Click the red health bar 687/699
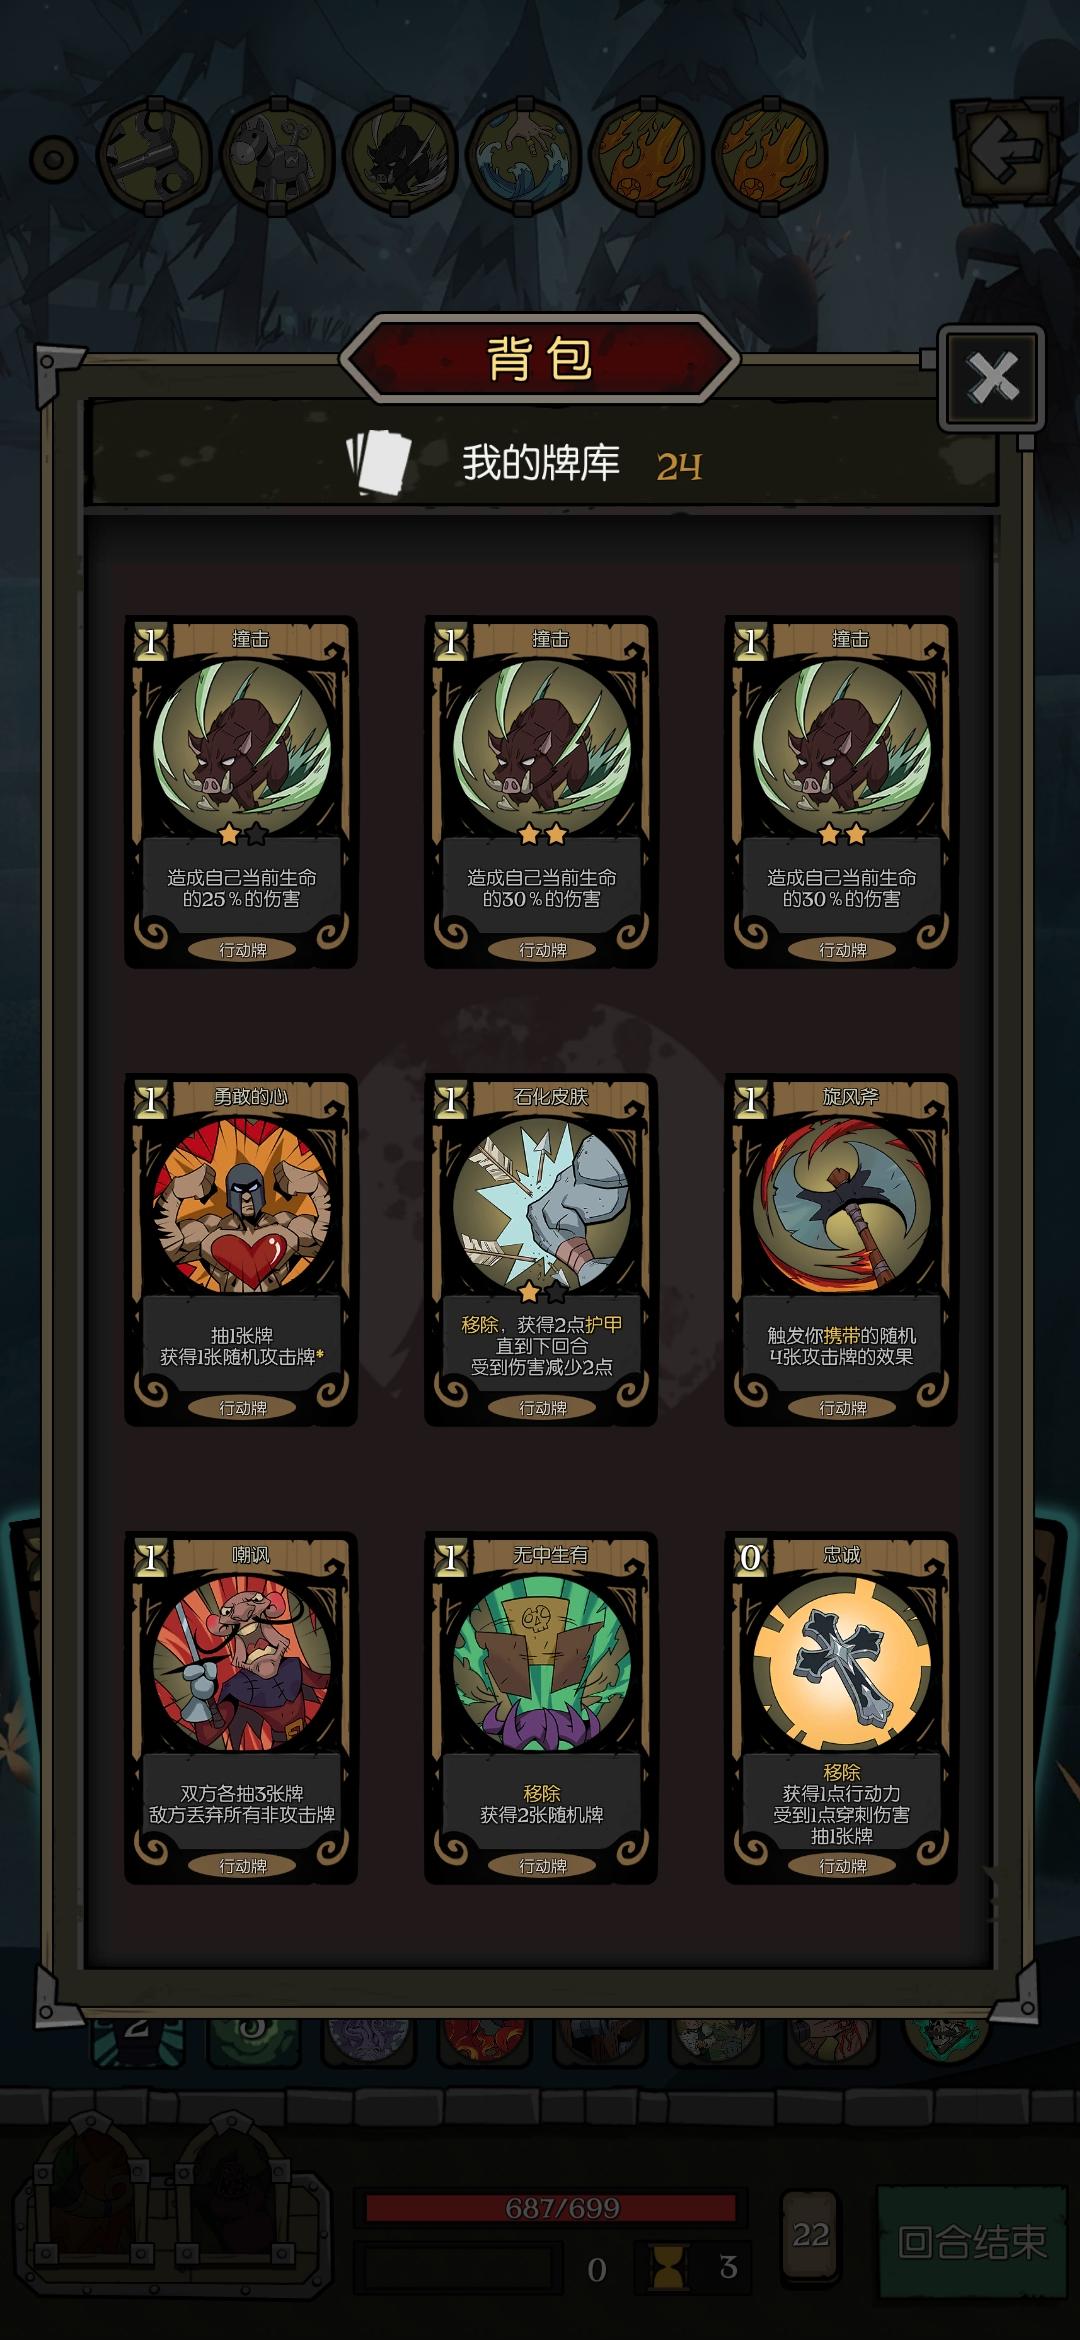This screenshot has width=1080, height=2340. (551, 2207)
